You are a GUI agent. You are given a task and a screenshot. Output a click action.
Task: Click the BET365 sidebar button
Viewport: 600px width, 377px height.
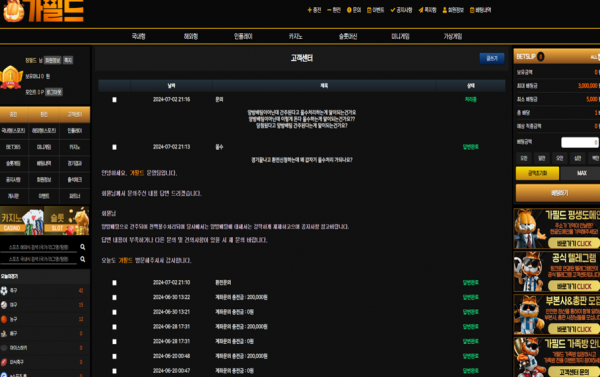[x=13, y=147]
